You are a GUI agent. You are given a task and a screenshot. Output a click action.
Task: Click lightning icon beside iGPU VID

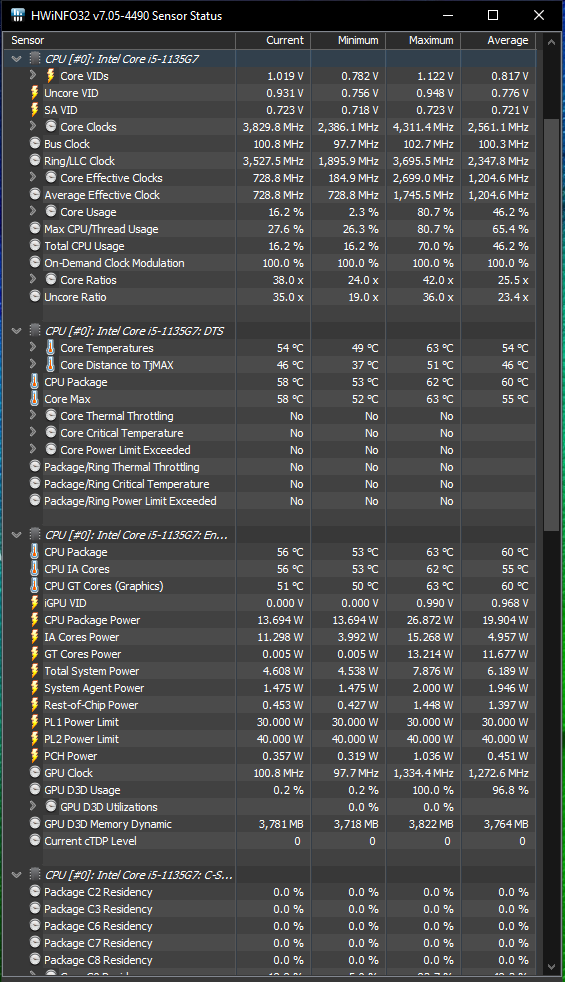point(35,602)
